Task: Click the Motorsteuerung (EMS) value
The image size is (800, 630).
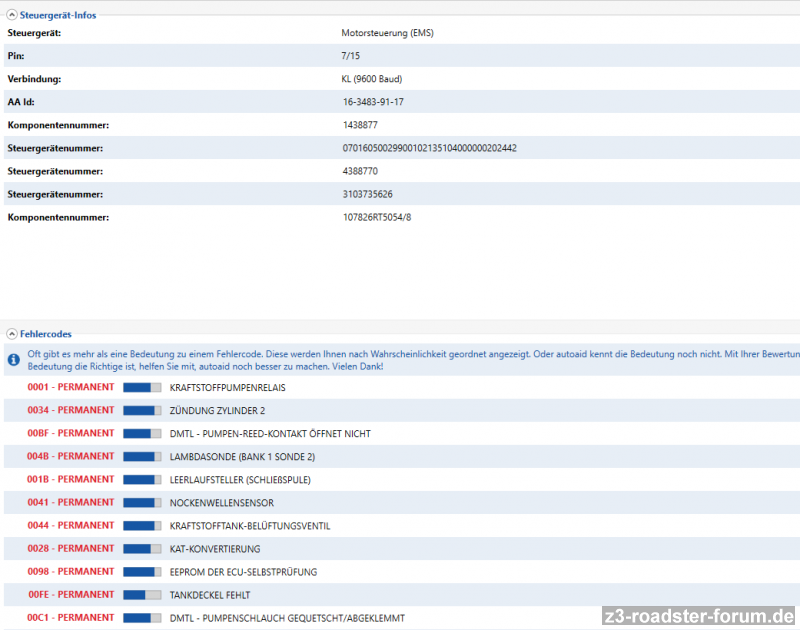Action: [387, 33]
